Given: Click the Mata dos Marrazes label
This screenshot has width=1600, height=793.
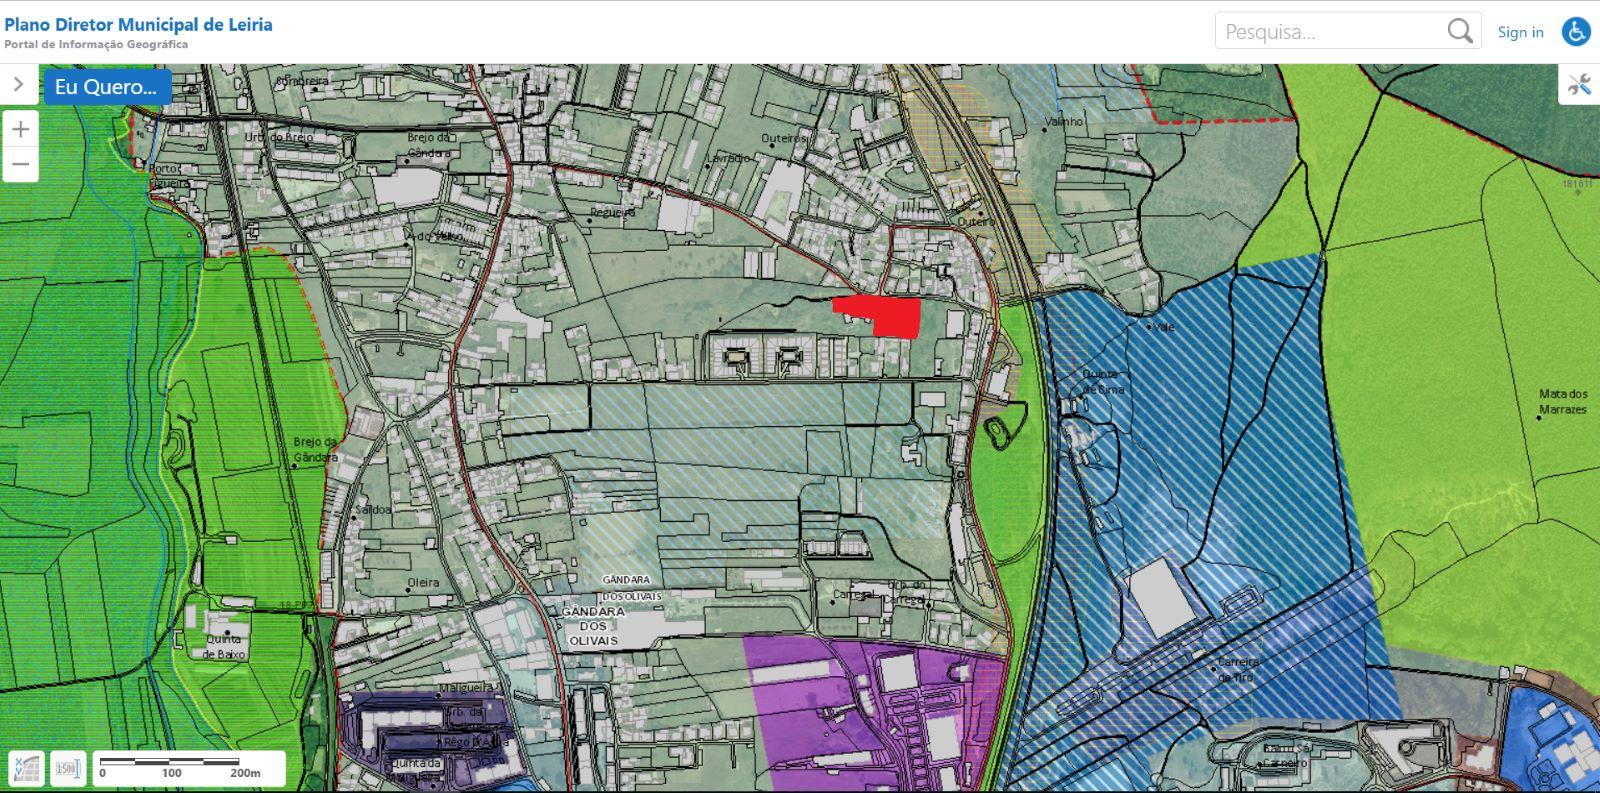Looking at the screenshot, I should click(1562, 401).
